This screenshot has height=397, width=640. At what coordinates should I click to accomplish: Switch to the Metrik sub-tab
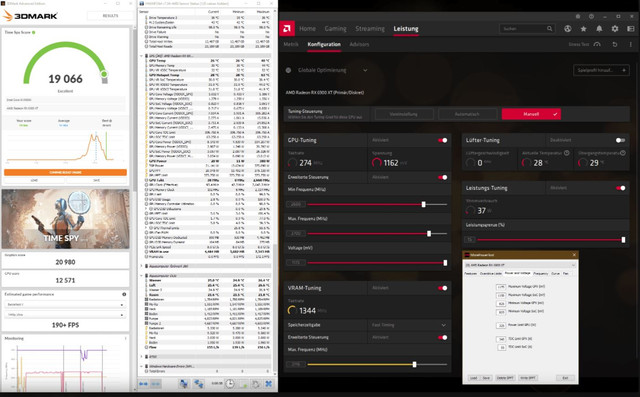(x=291, y=44)
